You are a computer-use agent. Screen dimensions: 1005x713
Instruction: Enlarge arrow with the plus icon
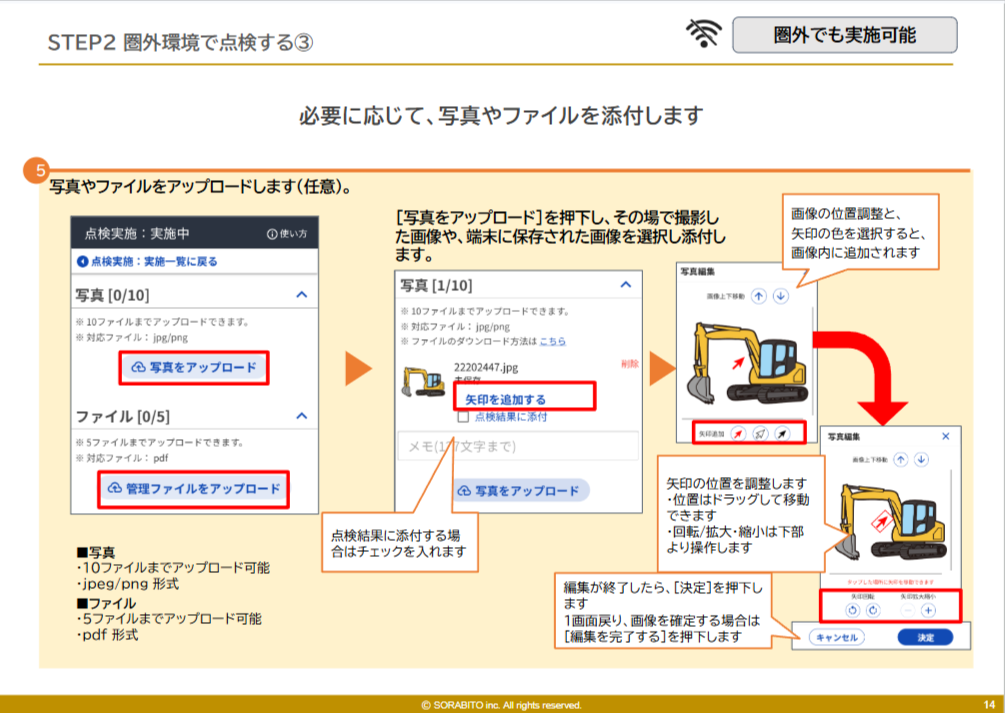tap(928, 610)
